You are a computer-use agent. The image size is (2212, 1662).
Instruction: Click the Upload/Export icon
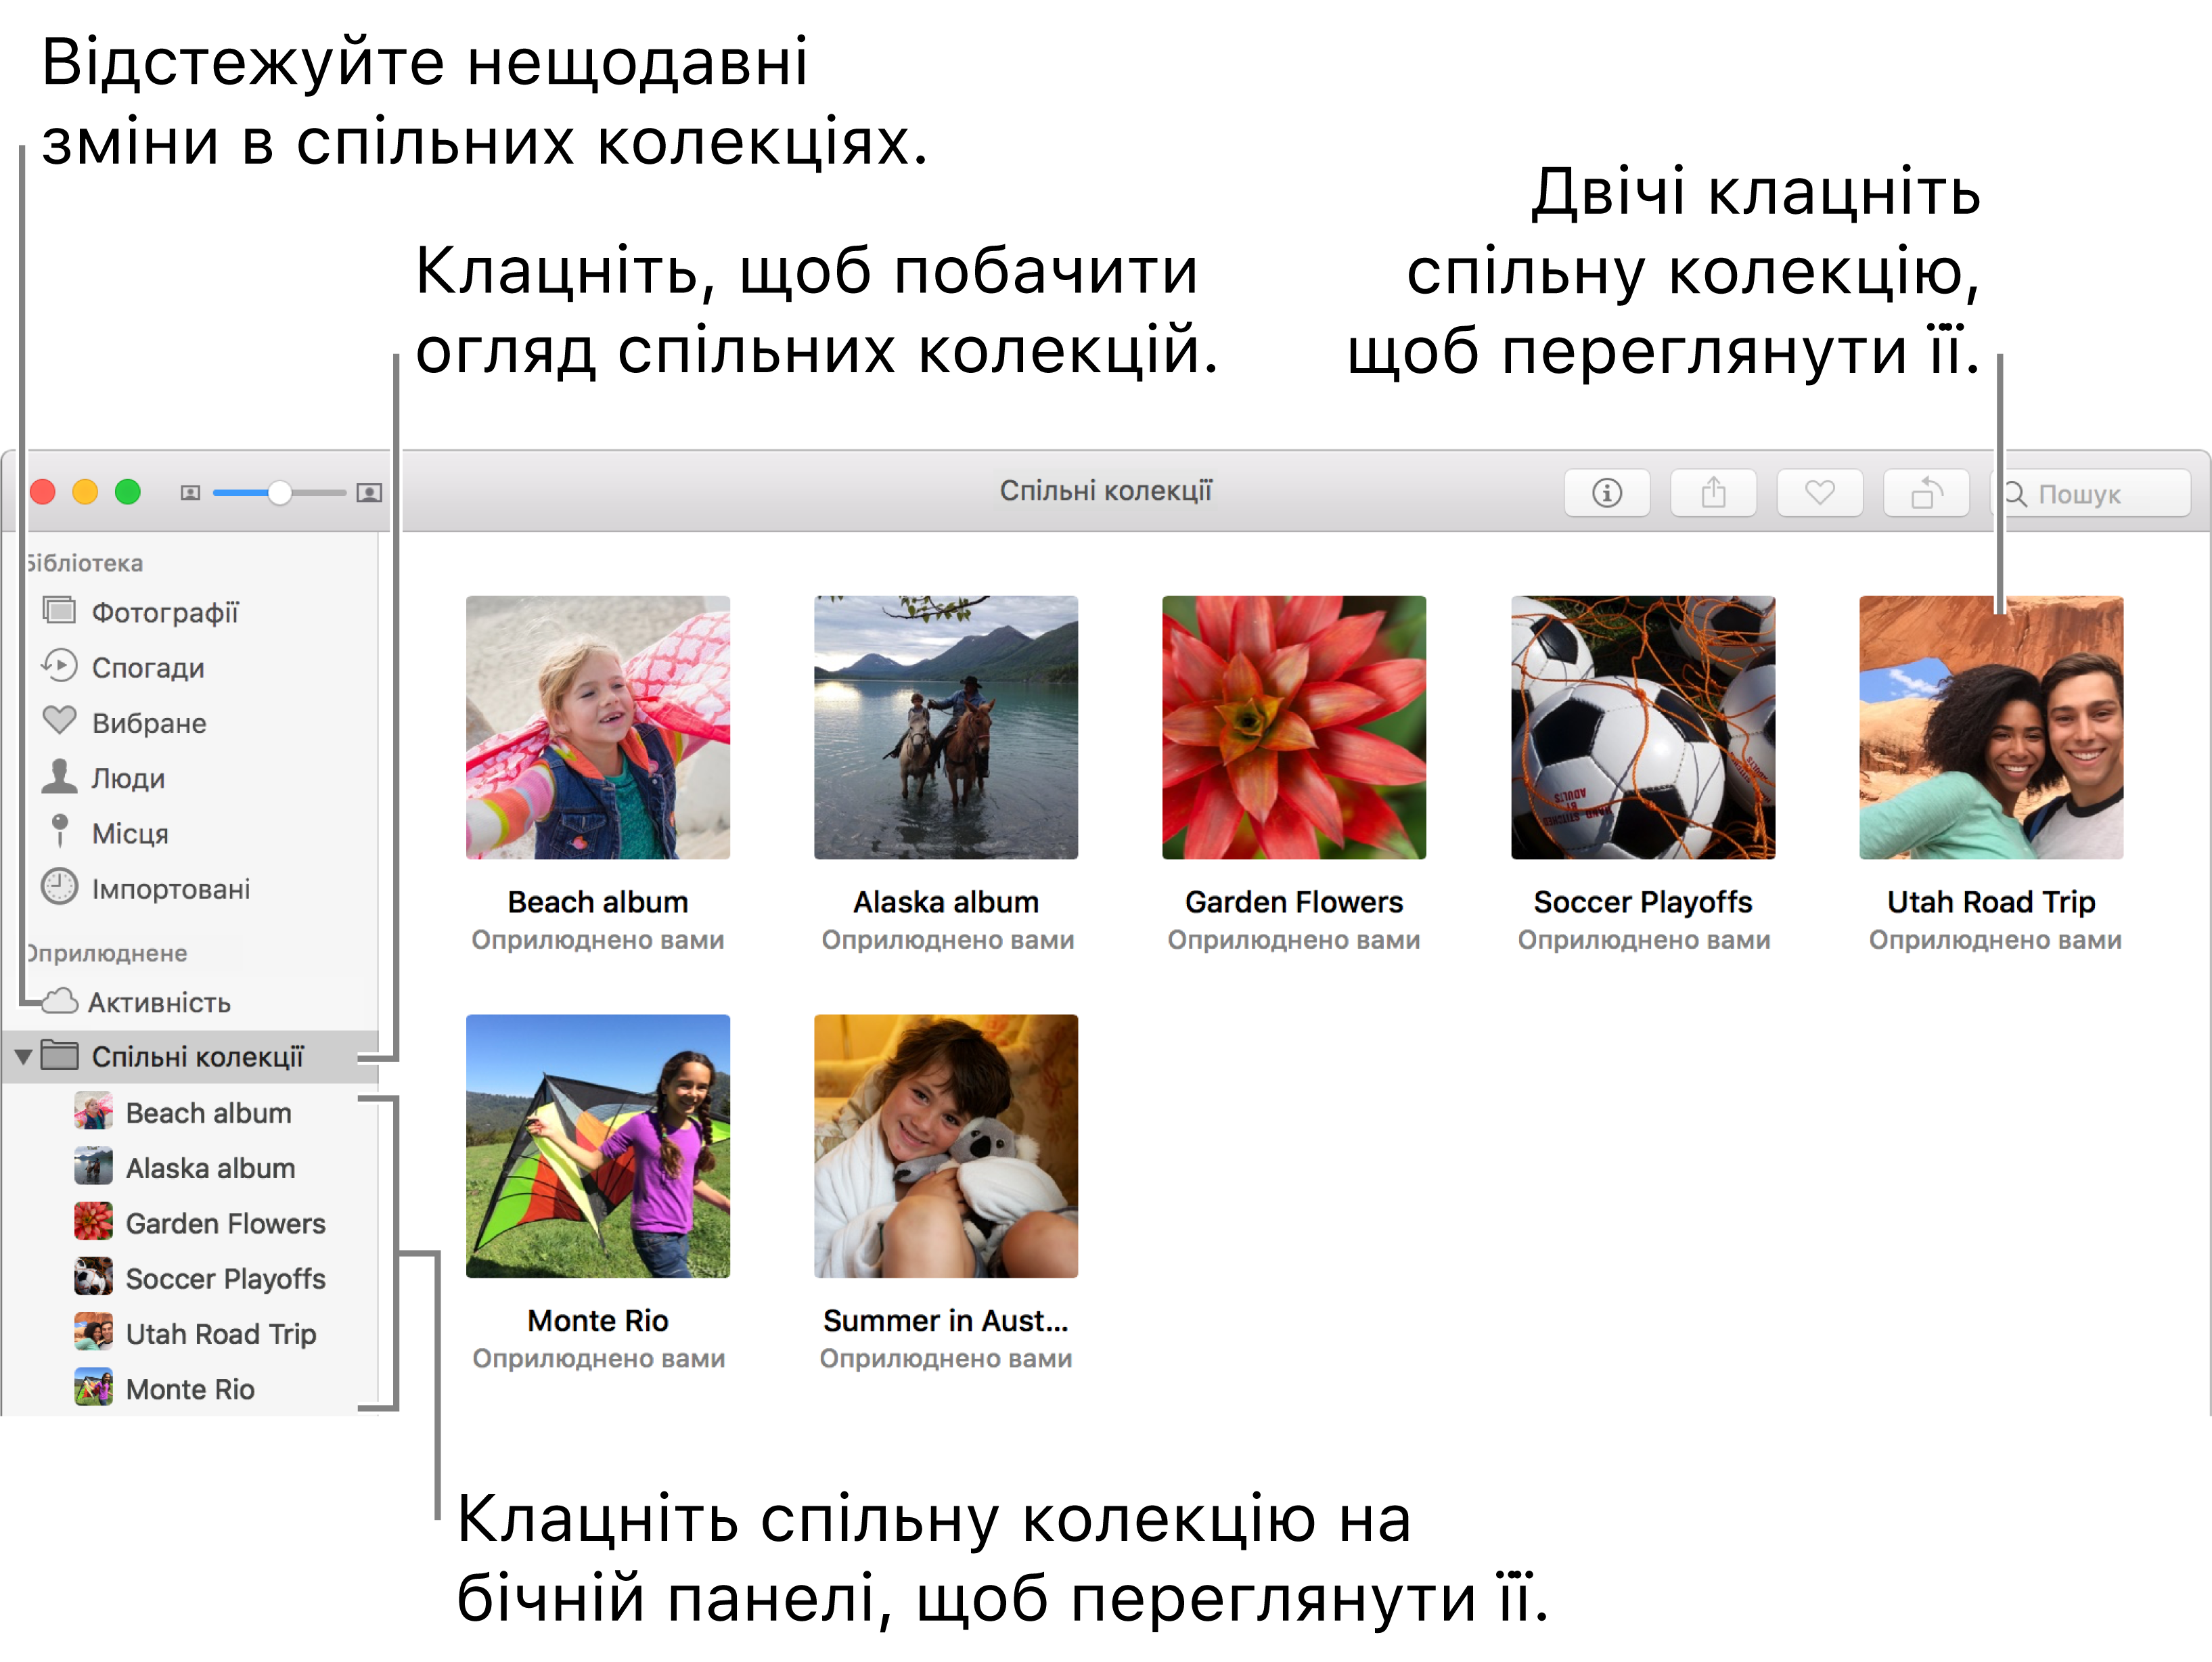click(x=1711, y=494)
